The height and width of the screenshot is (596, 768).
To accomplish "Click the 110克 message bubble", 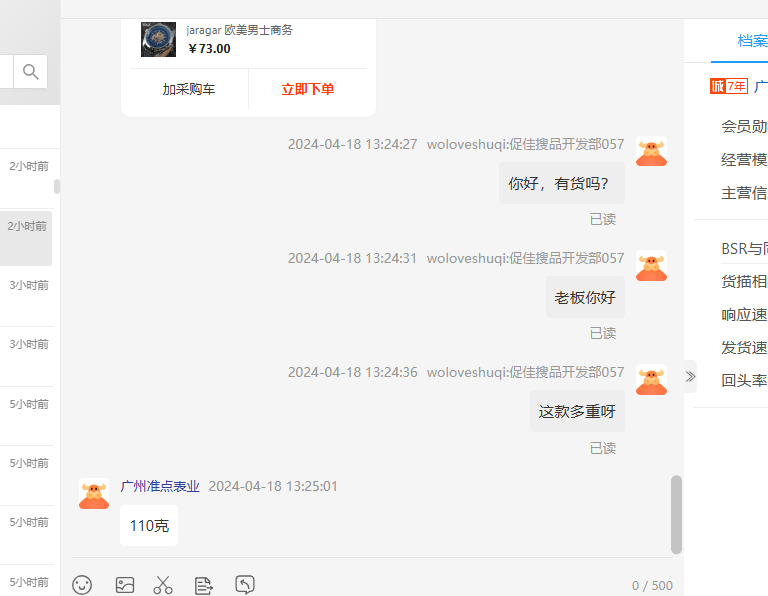I will pos(149,525).
